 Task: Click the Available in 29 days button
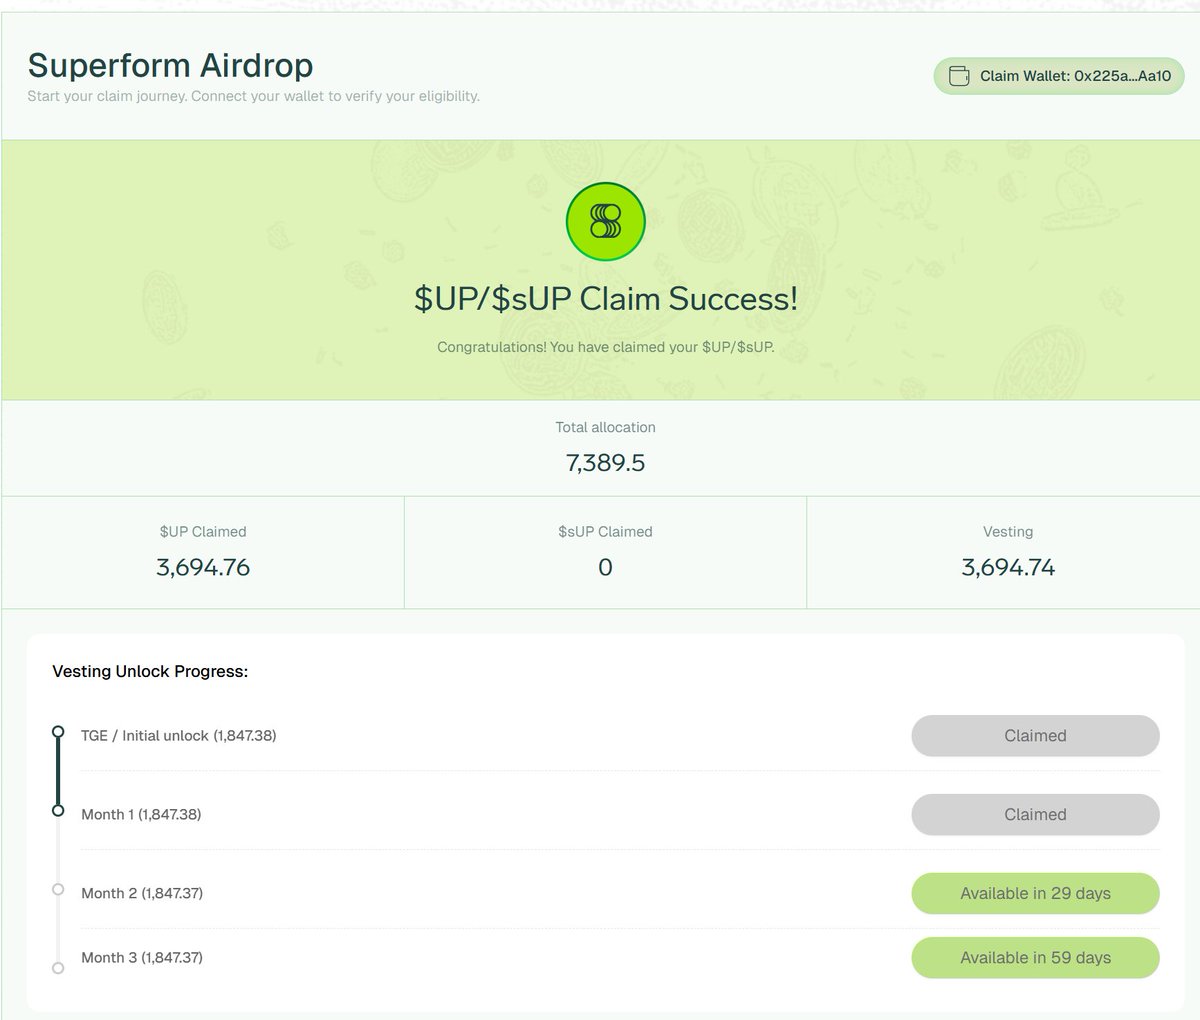[x=1035, y=894]
